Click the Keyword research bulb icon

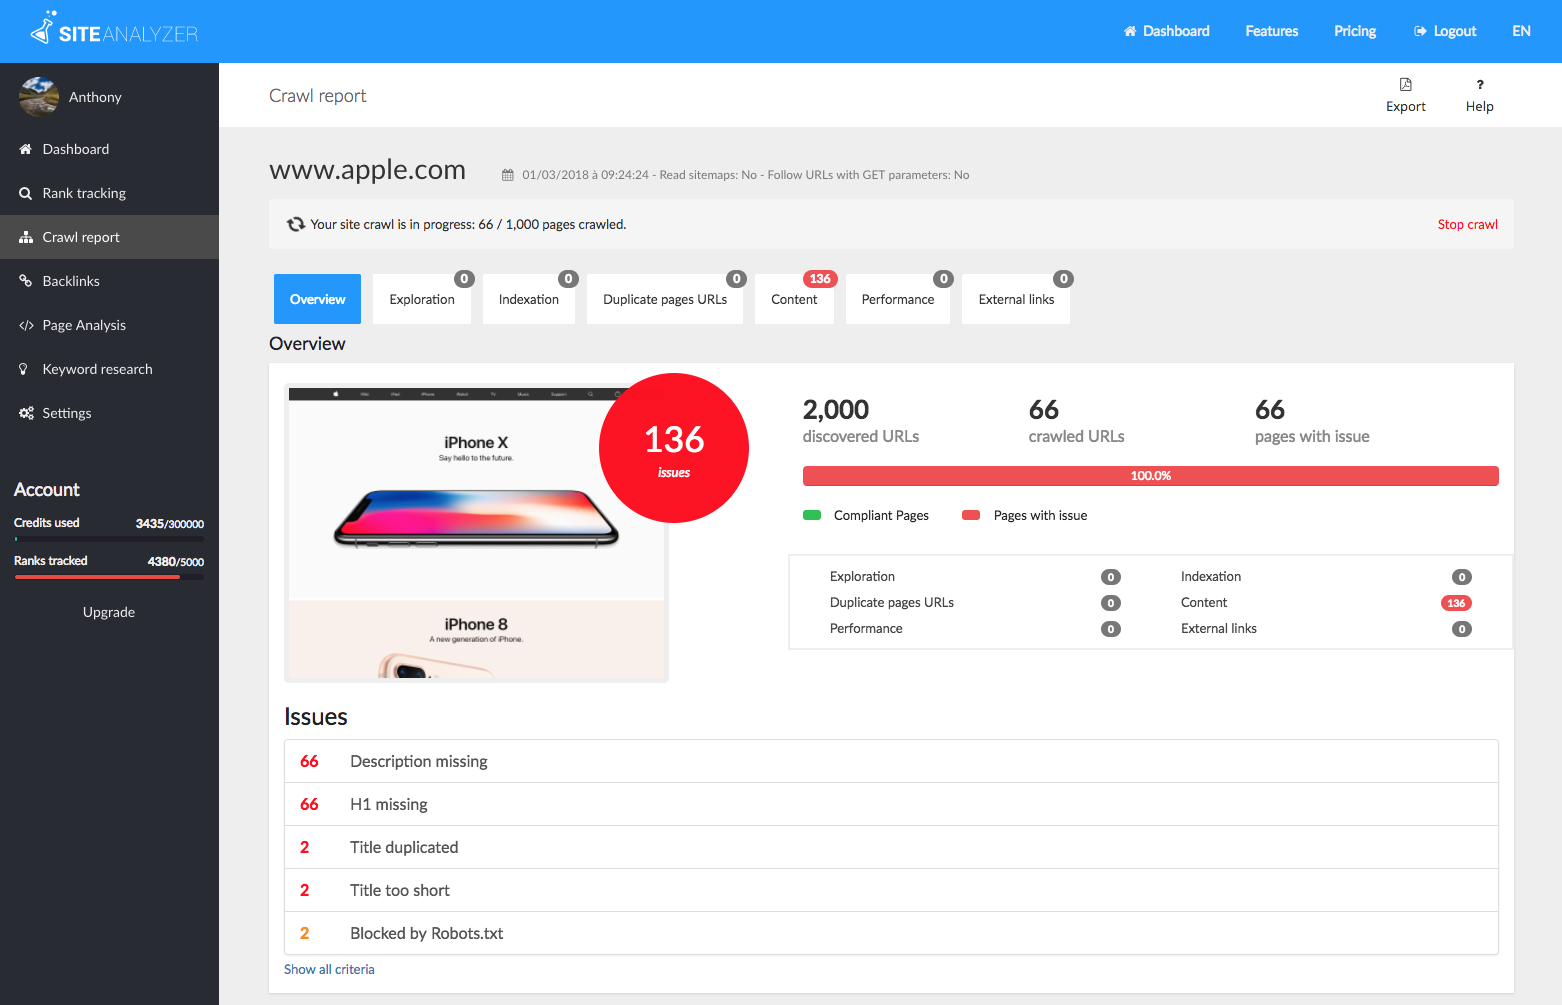[x=24, y=369]
